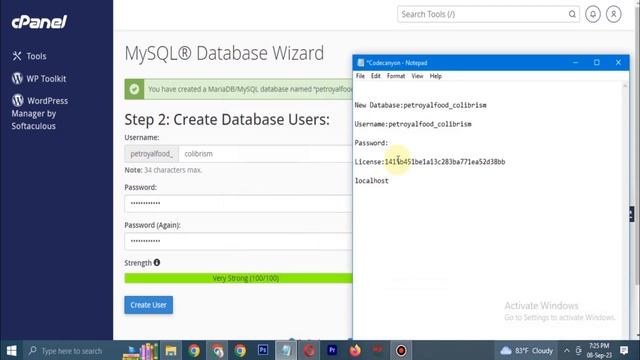The image size is (640, 360).
Task: Click the search magnifier in Search Tools
Action: pyautogui.click(x=572, y=14)
